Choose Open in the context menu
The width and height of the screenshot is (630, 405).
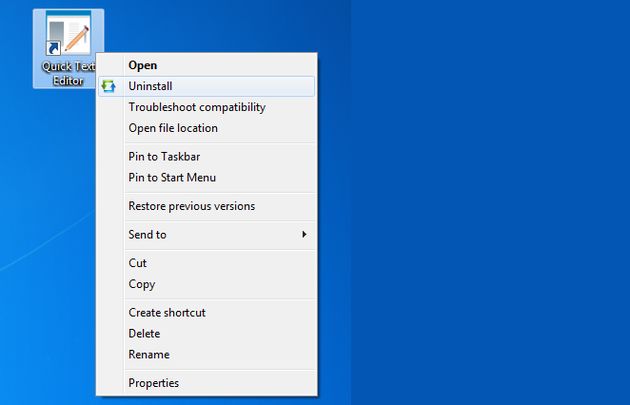click(x=206, y=65)
